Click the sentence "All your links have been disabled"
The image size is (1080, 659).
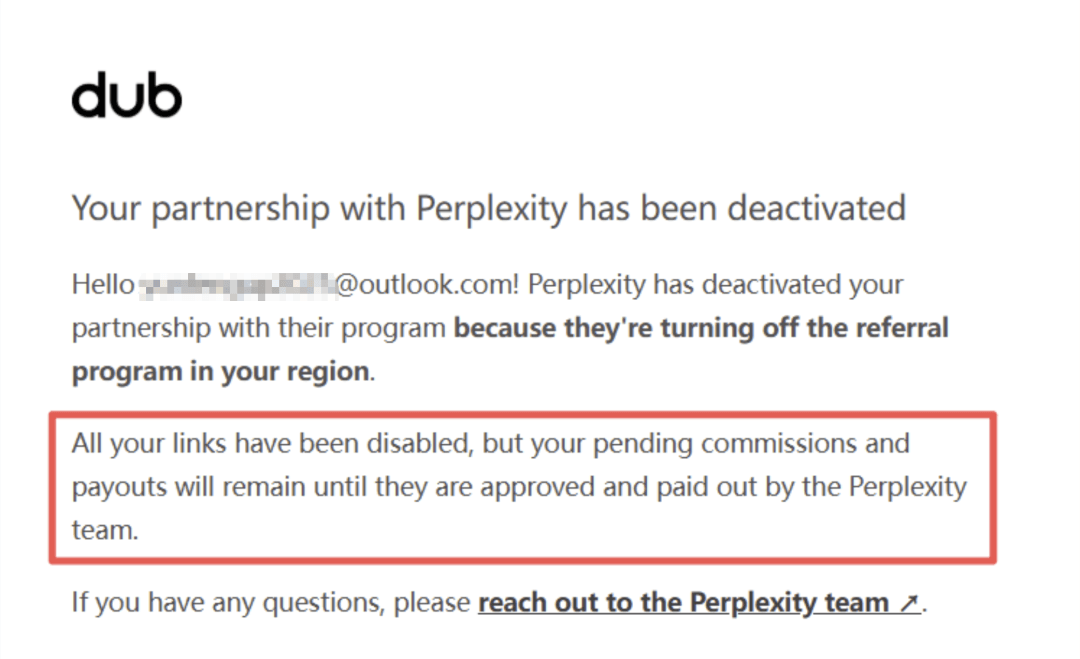click(270, 443)
